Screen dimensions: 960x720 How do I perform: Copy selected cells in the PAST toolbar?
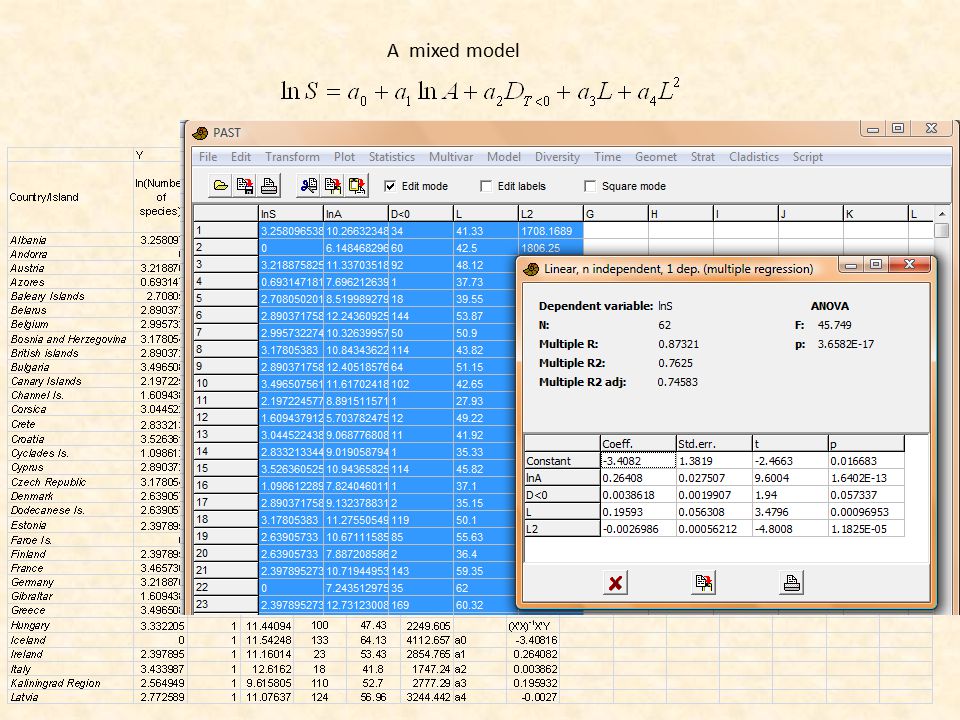click(333, 186)
